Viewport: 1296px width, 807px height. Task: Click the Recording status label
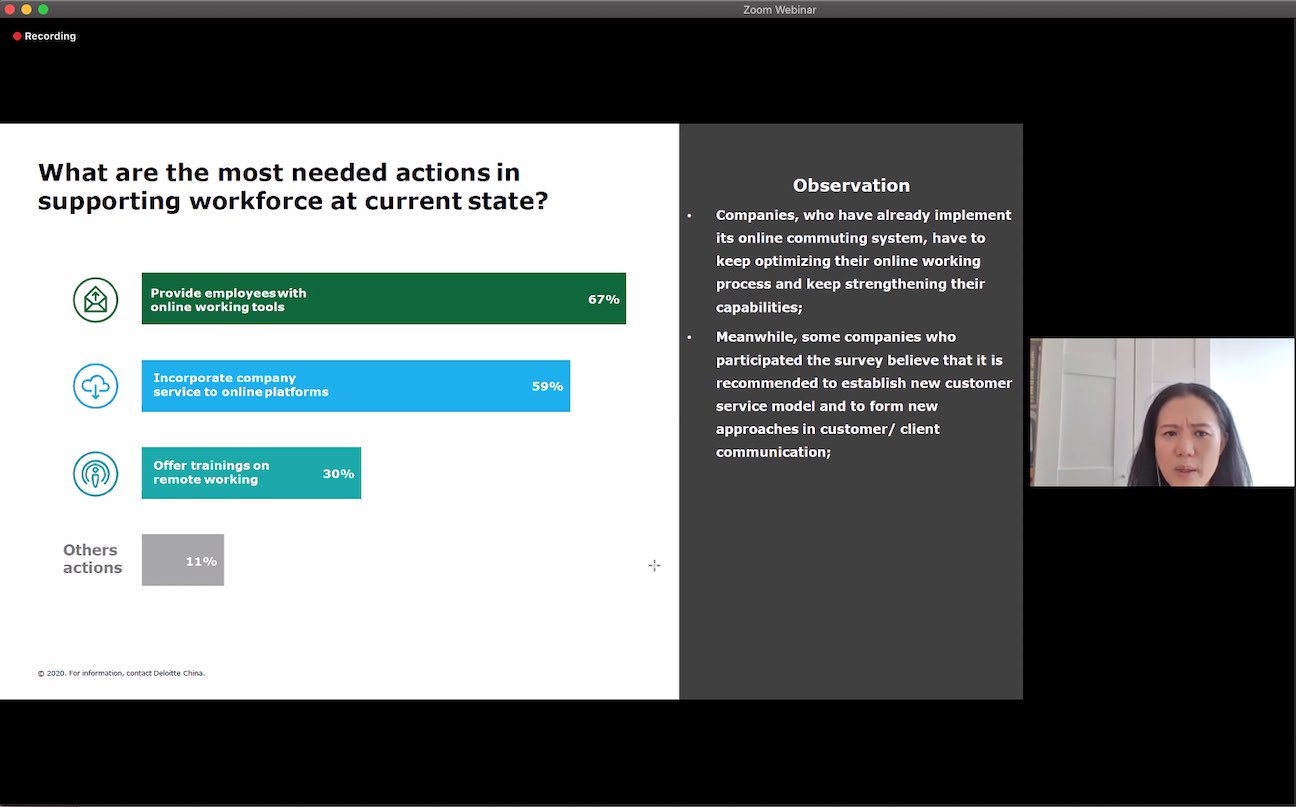point(50,36)
